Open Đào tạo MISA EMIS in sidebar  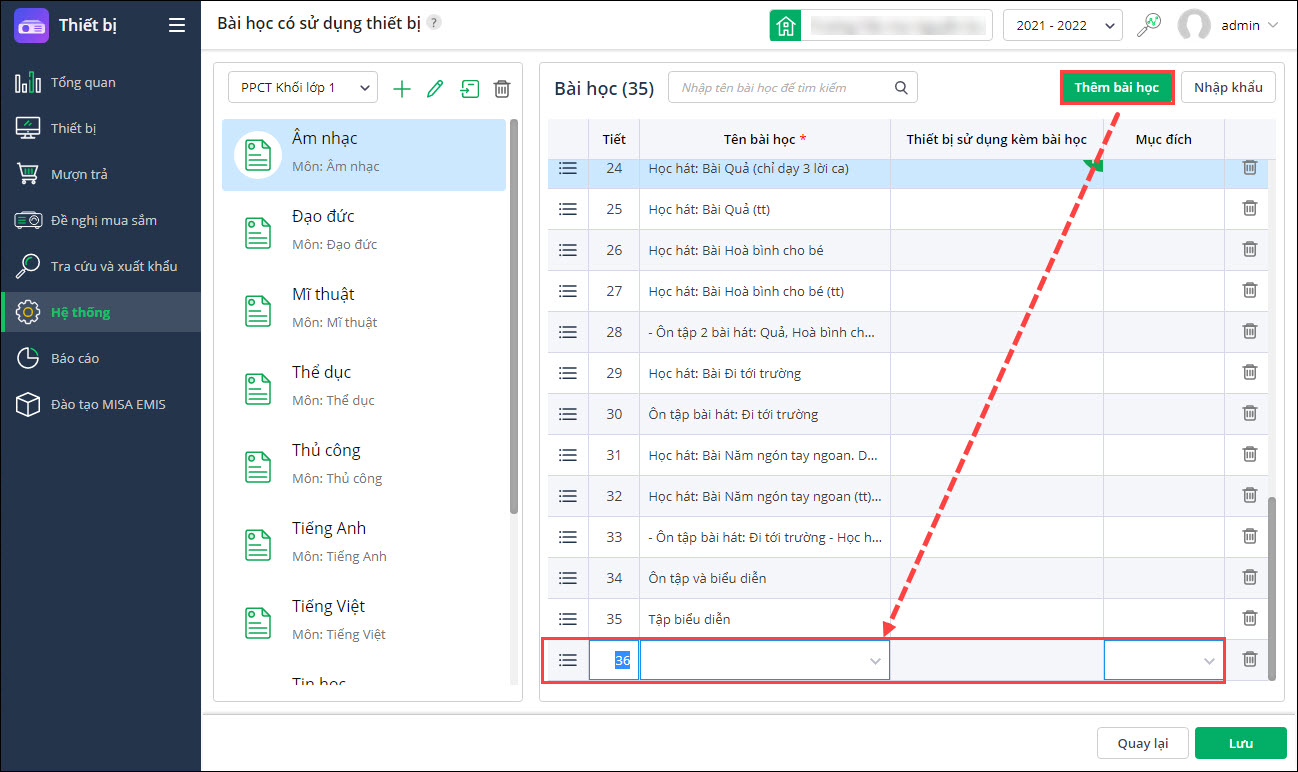(100, 404)
